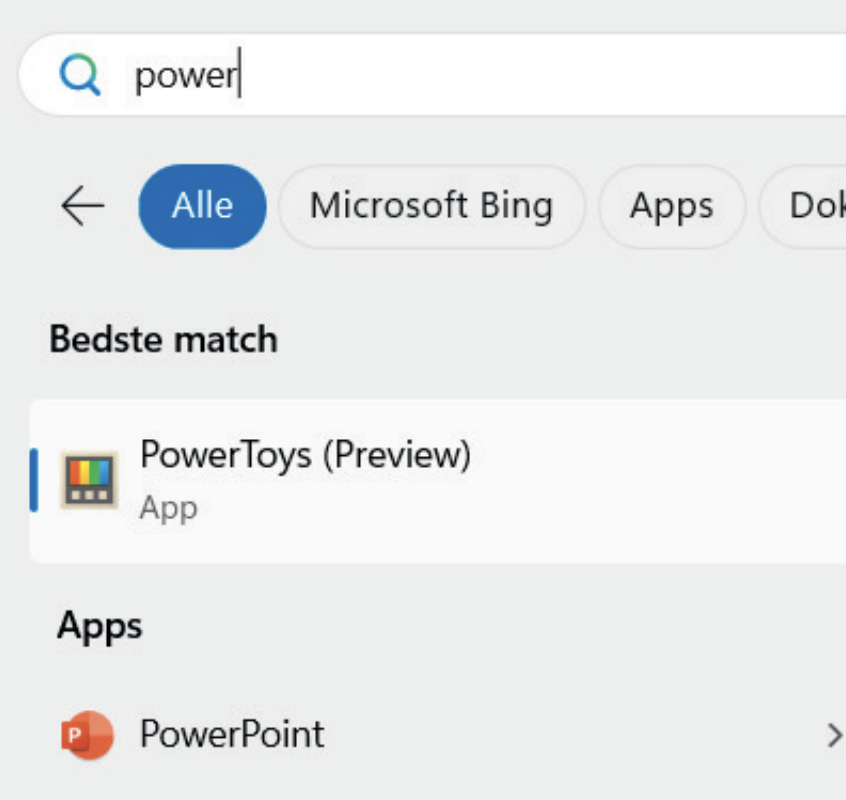Click the PowerPoint app icon
Image resolution: width=846 pixels, height=800 pixels.
[87, 736]
